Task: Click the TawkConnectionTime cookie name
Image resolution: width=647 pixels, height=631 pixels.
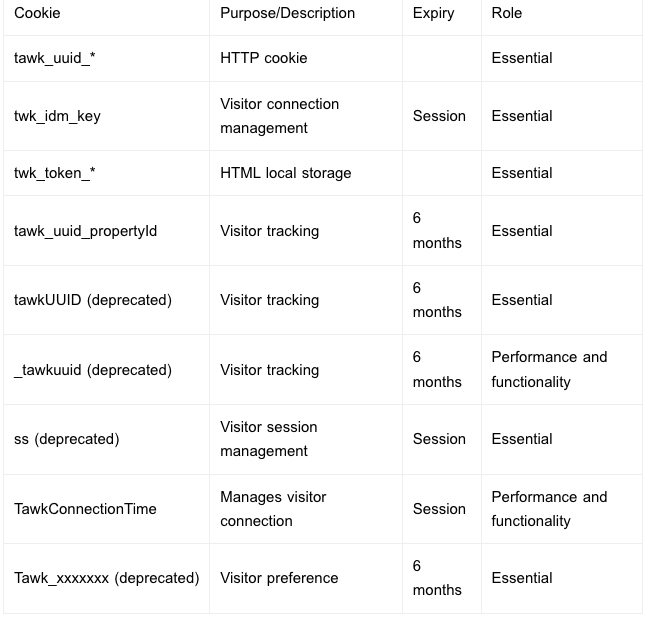Action: (85, 509)
